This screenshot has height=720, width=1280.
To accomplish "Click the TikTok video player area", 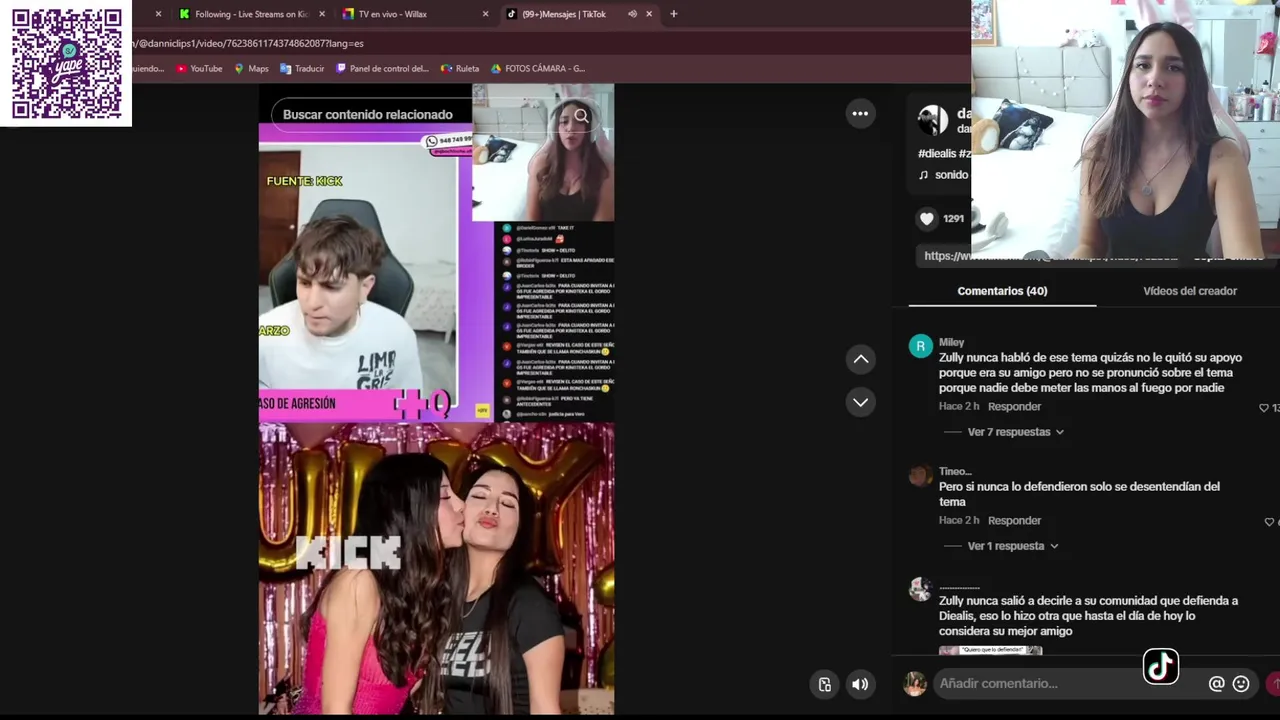I will click(436, 399).
